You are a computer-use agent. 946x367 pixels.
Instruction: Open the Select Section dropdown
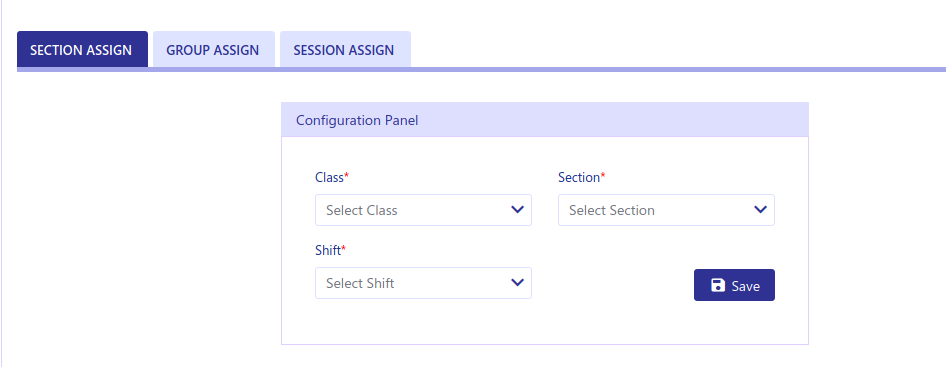pyautogui.click(x=666, y=210)
